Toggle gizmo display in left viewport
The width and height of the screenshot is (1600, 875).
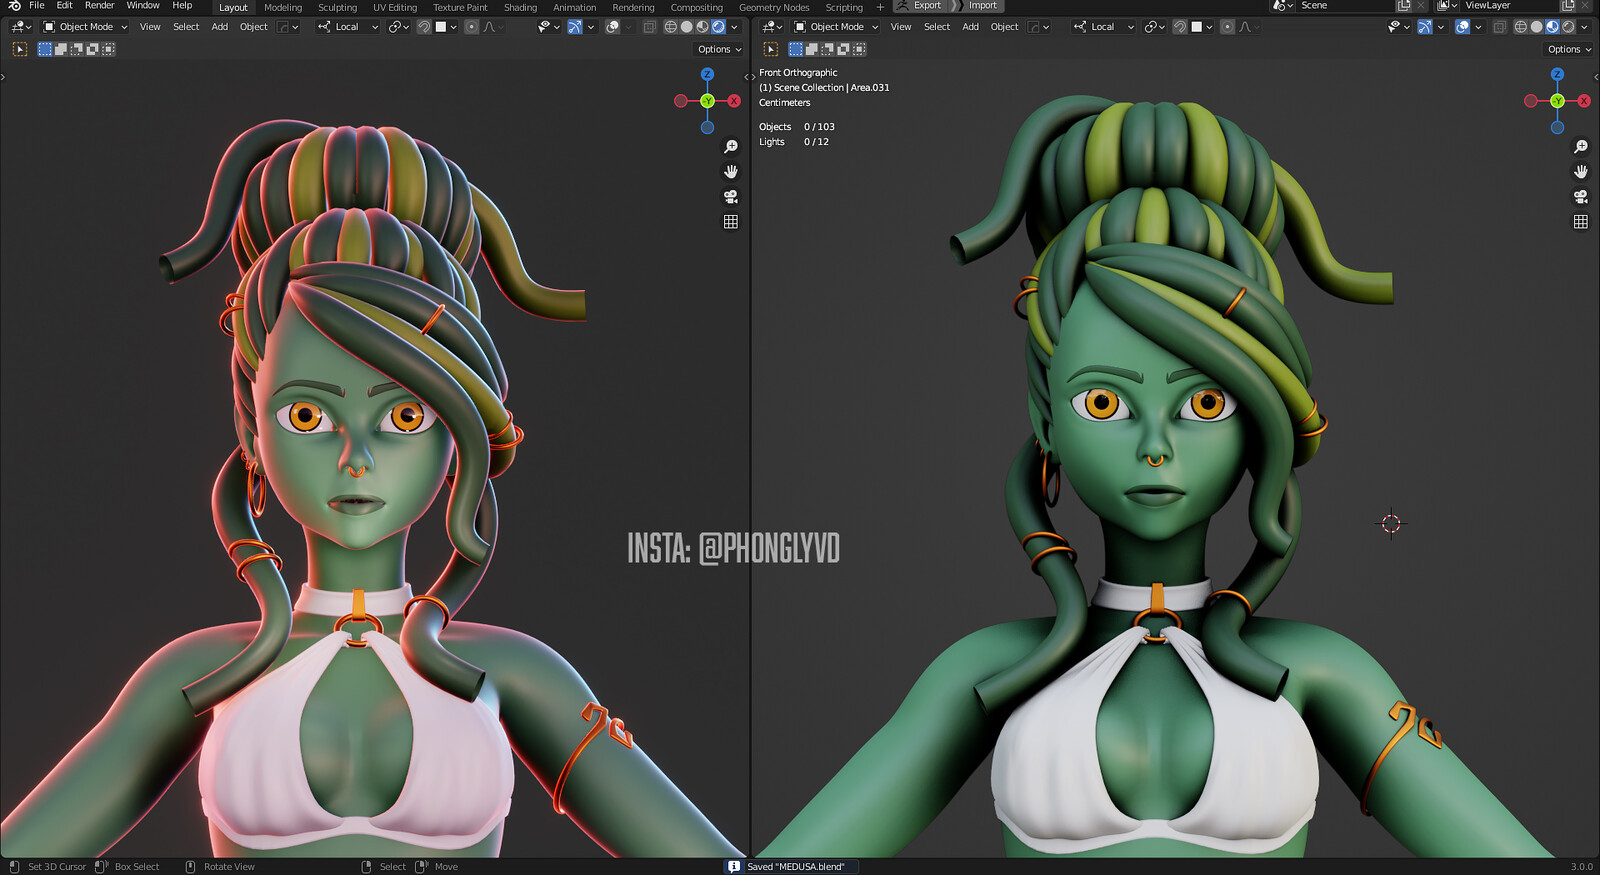click(x=574, y=27)
